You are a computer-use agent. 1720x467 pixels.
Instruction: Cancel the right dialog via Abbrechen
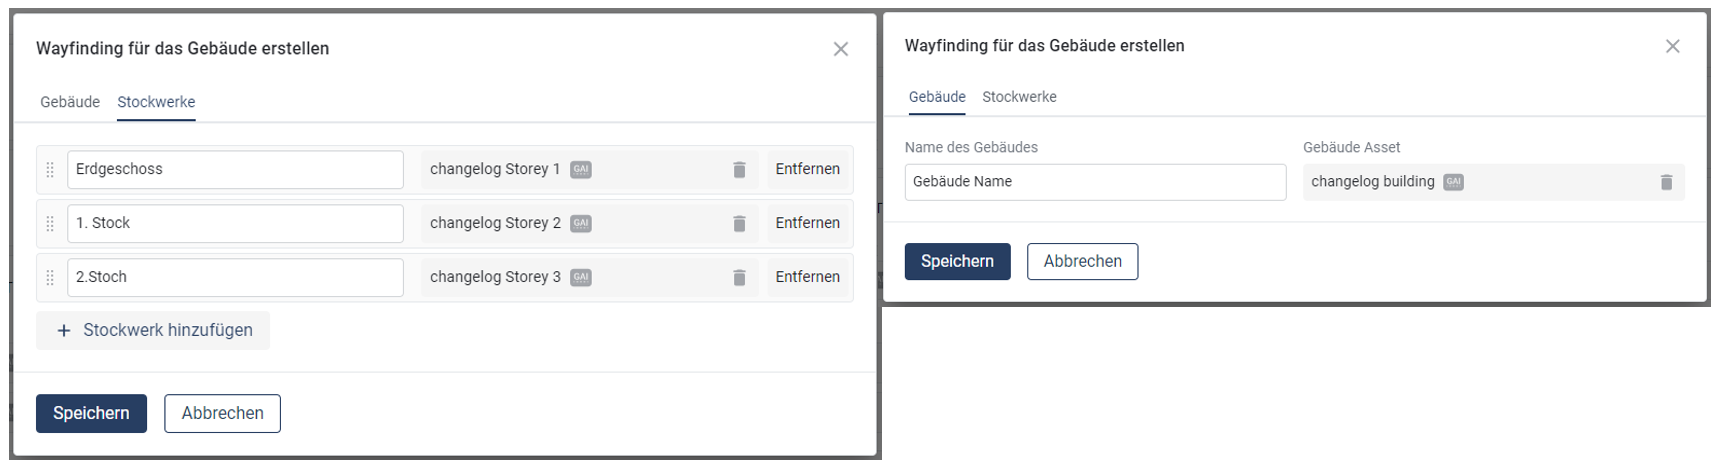[1082, 261]
